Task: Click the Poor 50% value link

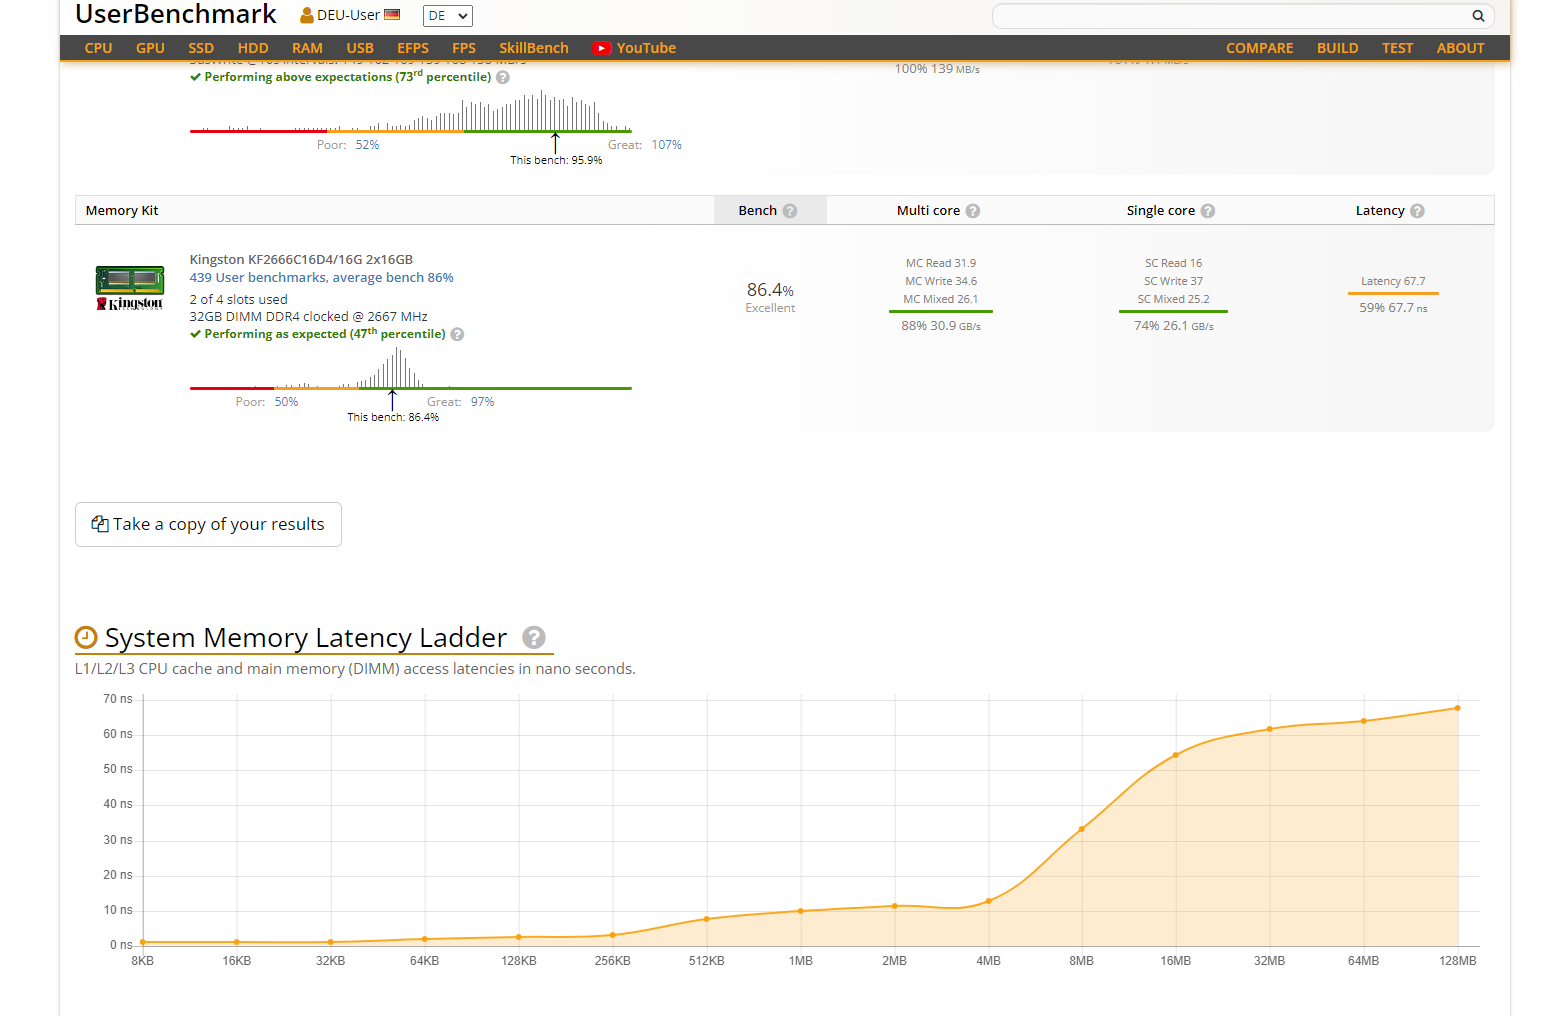Action: tap(286, 402)
